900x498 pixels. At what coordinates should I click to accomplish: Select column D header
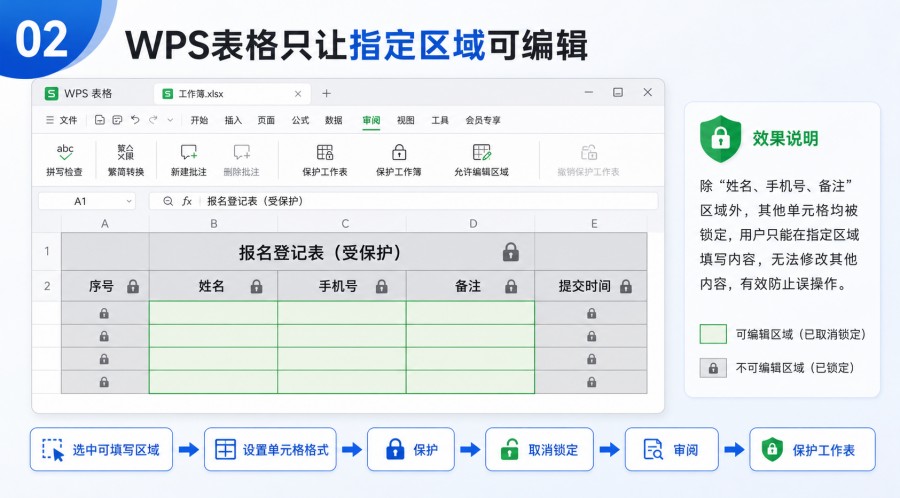coord(471,224)
